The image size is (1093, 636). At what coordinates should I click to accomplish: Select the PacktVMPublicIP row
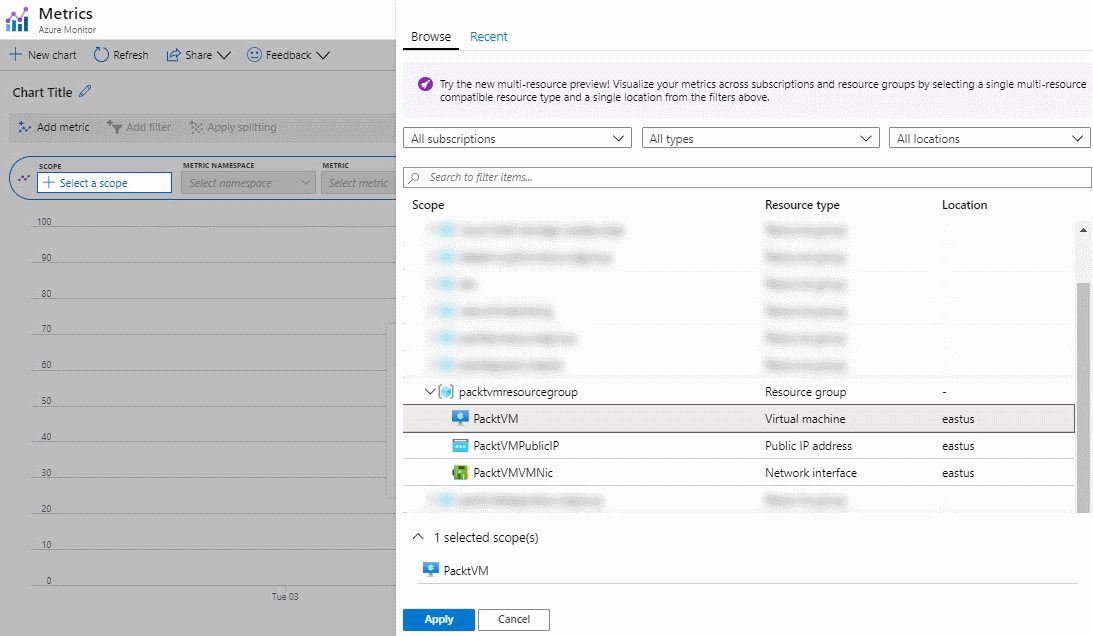pos(739,446)
